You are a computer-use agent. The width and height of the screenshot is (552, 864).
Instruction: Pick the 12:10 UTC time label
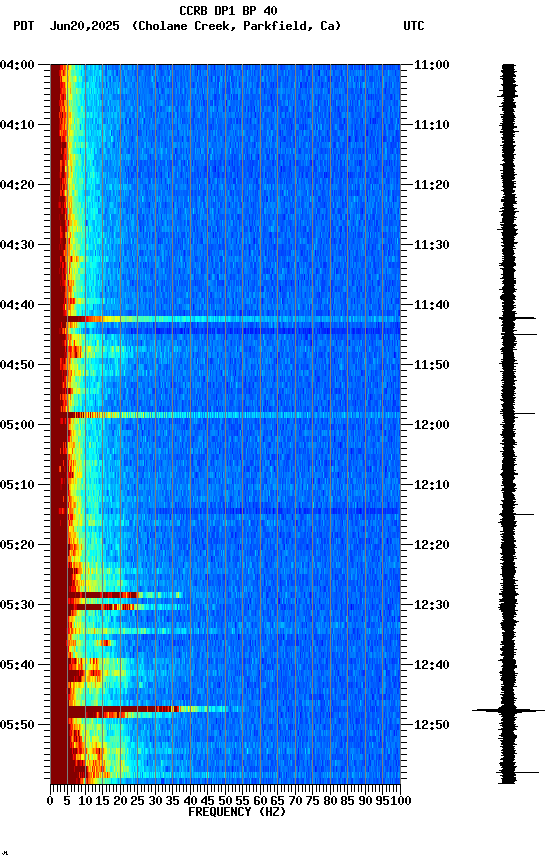pos(432,485)
